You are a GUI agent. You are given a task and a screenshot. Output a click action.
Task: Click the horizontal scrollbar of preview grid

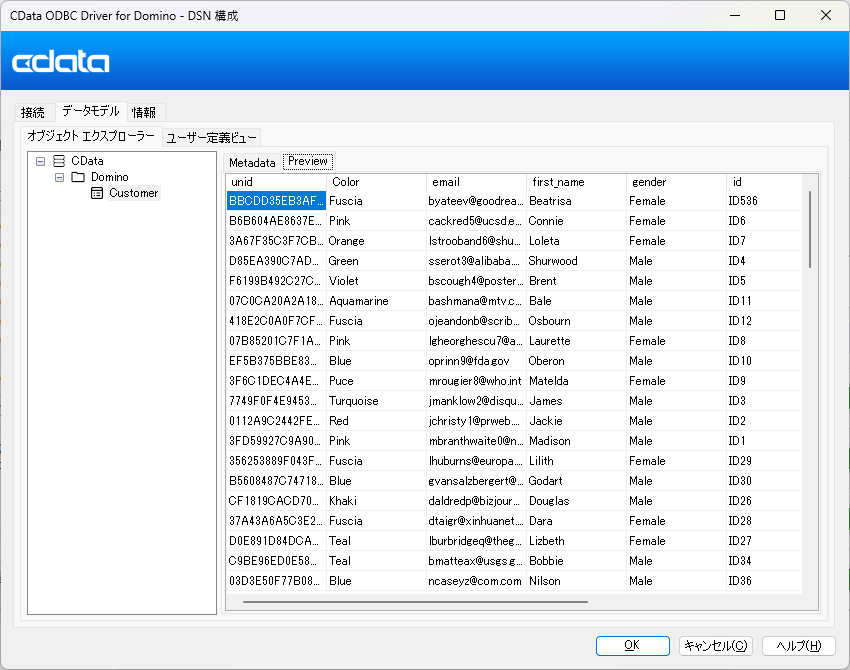415,601
